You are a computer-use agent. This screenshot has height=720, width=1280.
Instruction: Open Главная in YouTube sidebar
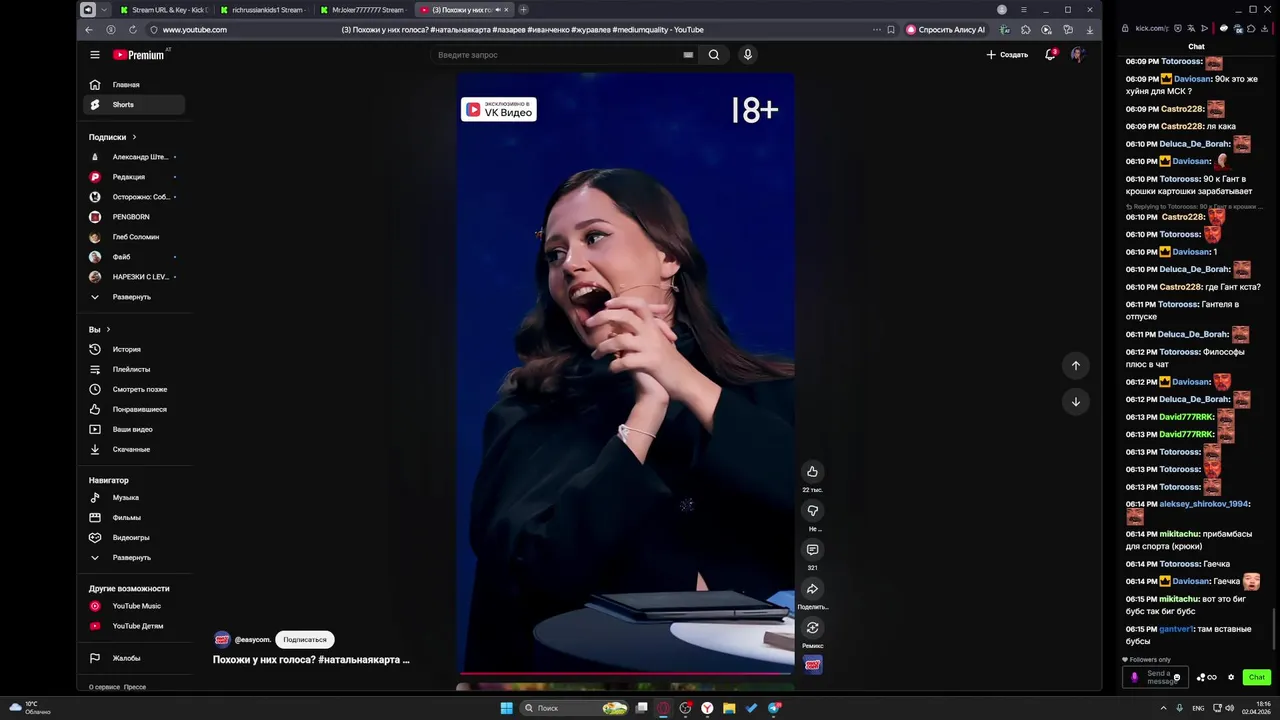click(135, 85)
